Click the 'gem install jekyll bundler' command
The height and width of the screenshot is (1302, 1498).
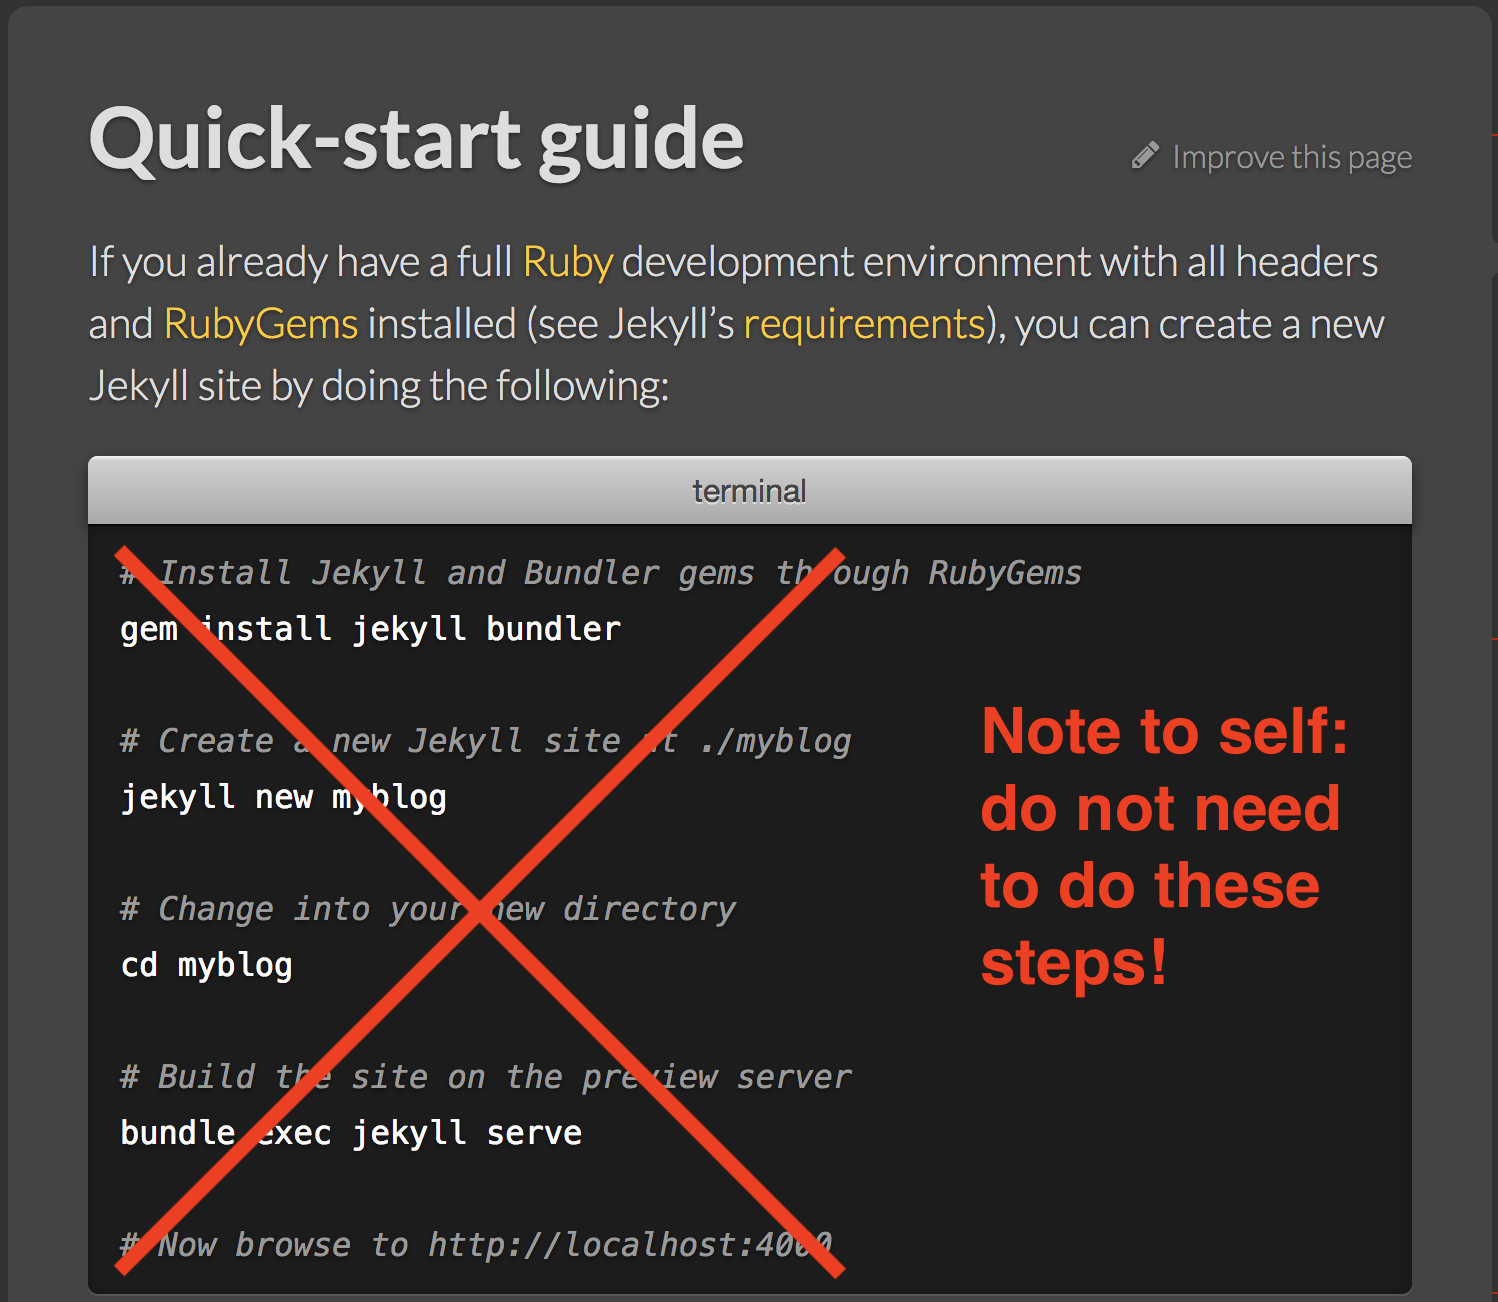370,629
